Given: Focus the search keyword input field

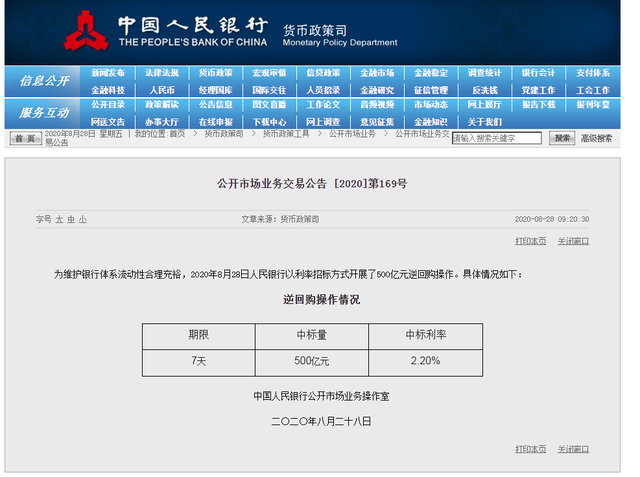Looking at the screenshot, I should click(x=497, y=138).
